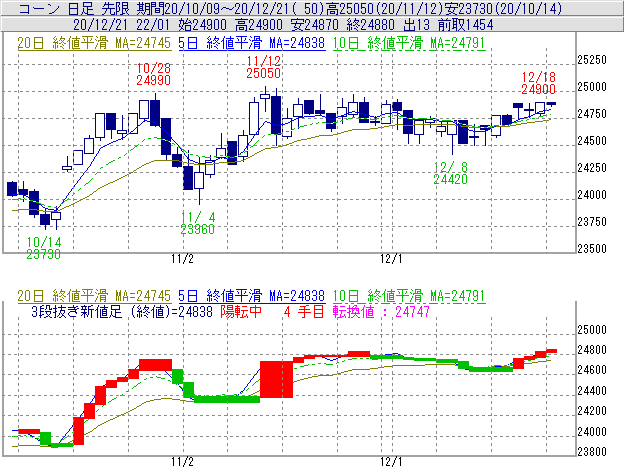Screen dimensions: 624x473
Task: Click the 11/2 date label under upper chart
Action: pos(182,259)
